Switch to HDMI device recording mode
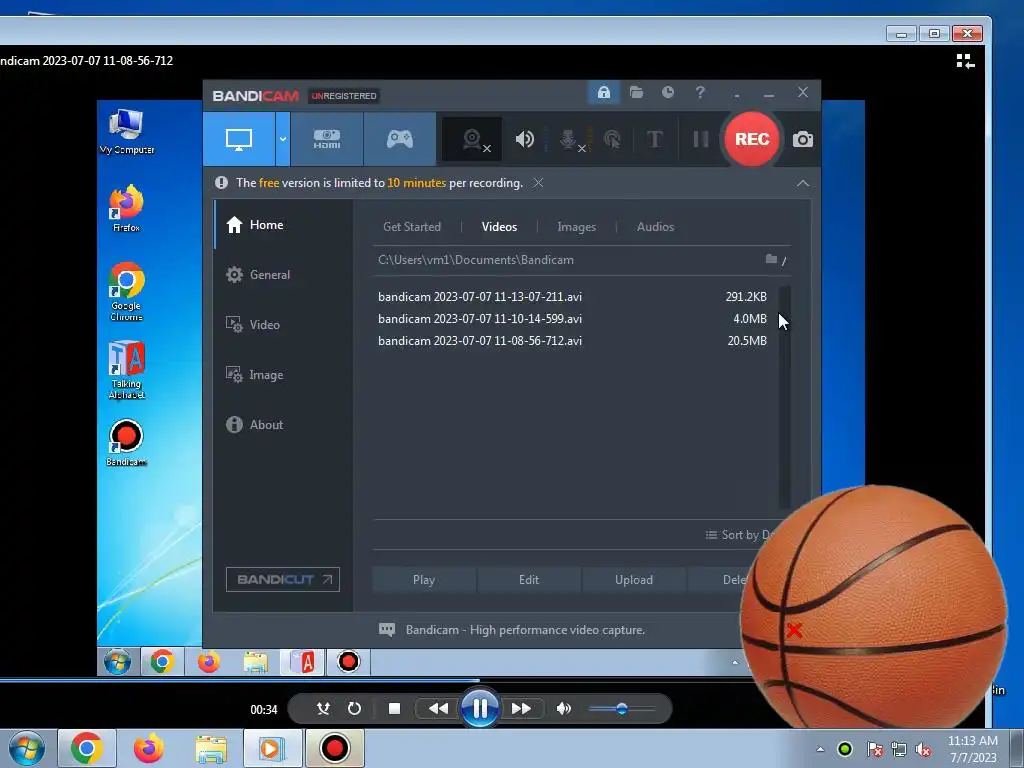The width and height of the screenshot is (1024, 768). click(327, 139)
